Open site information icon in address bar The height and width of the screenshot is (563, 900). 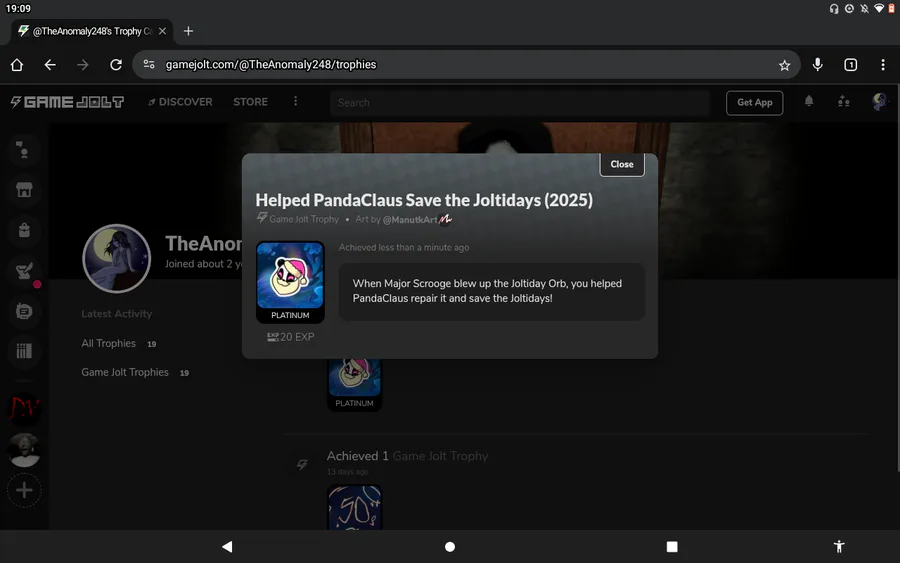click(149, 64)
